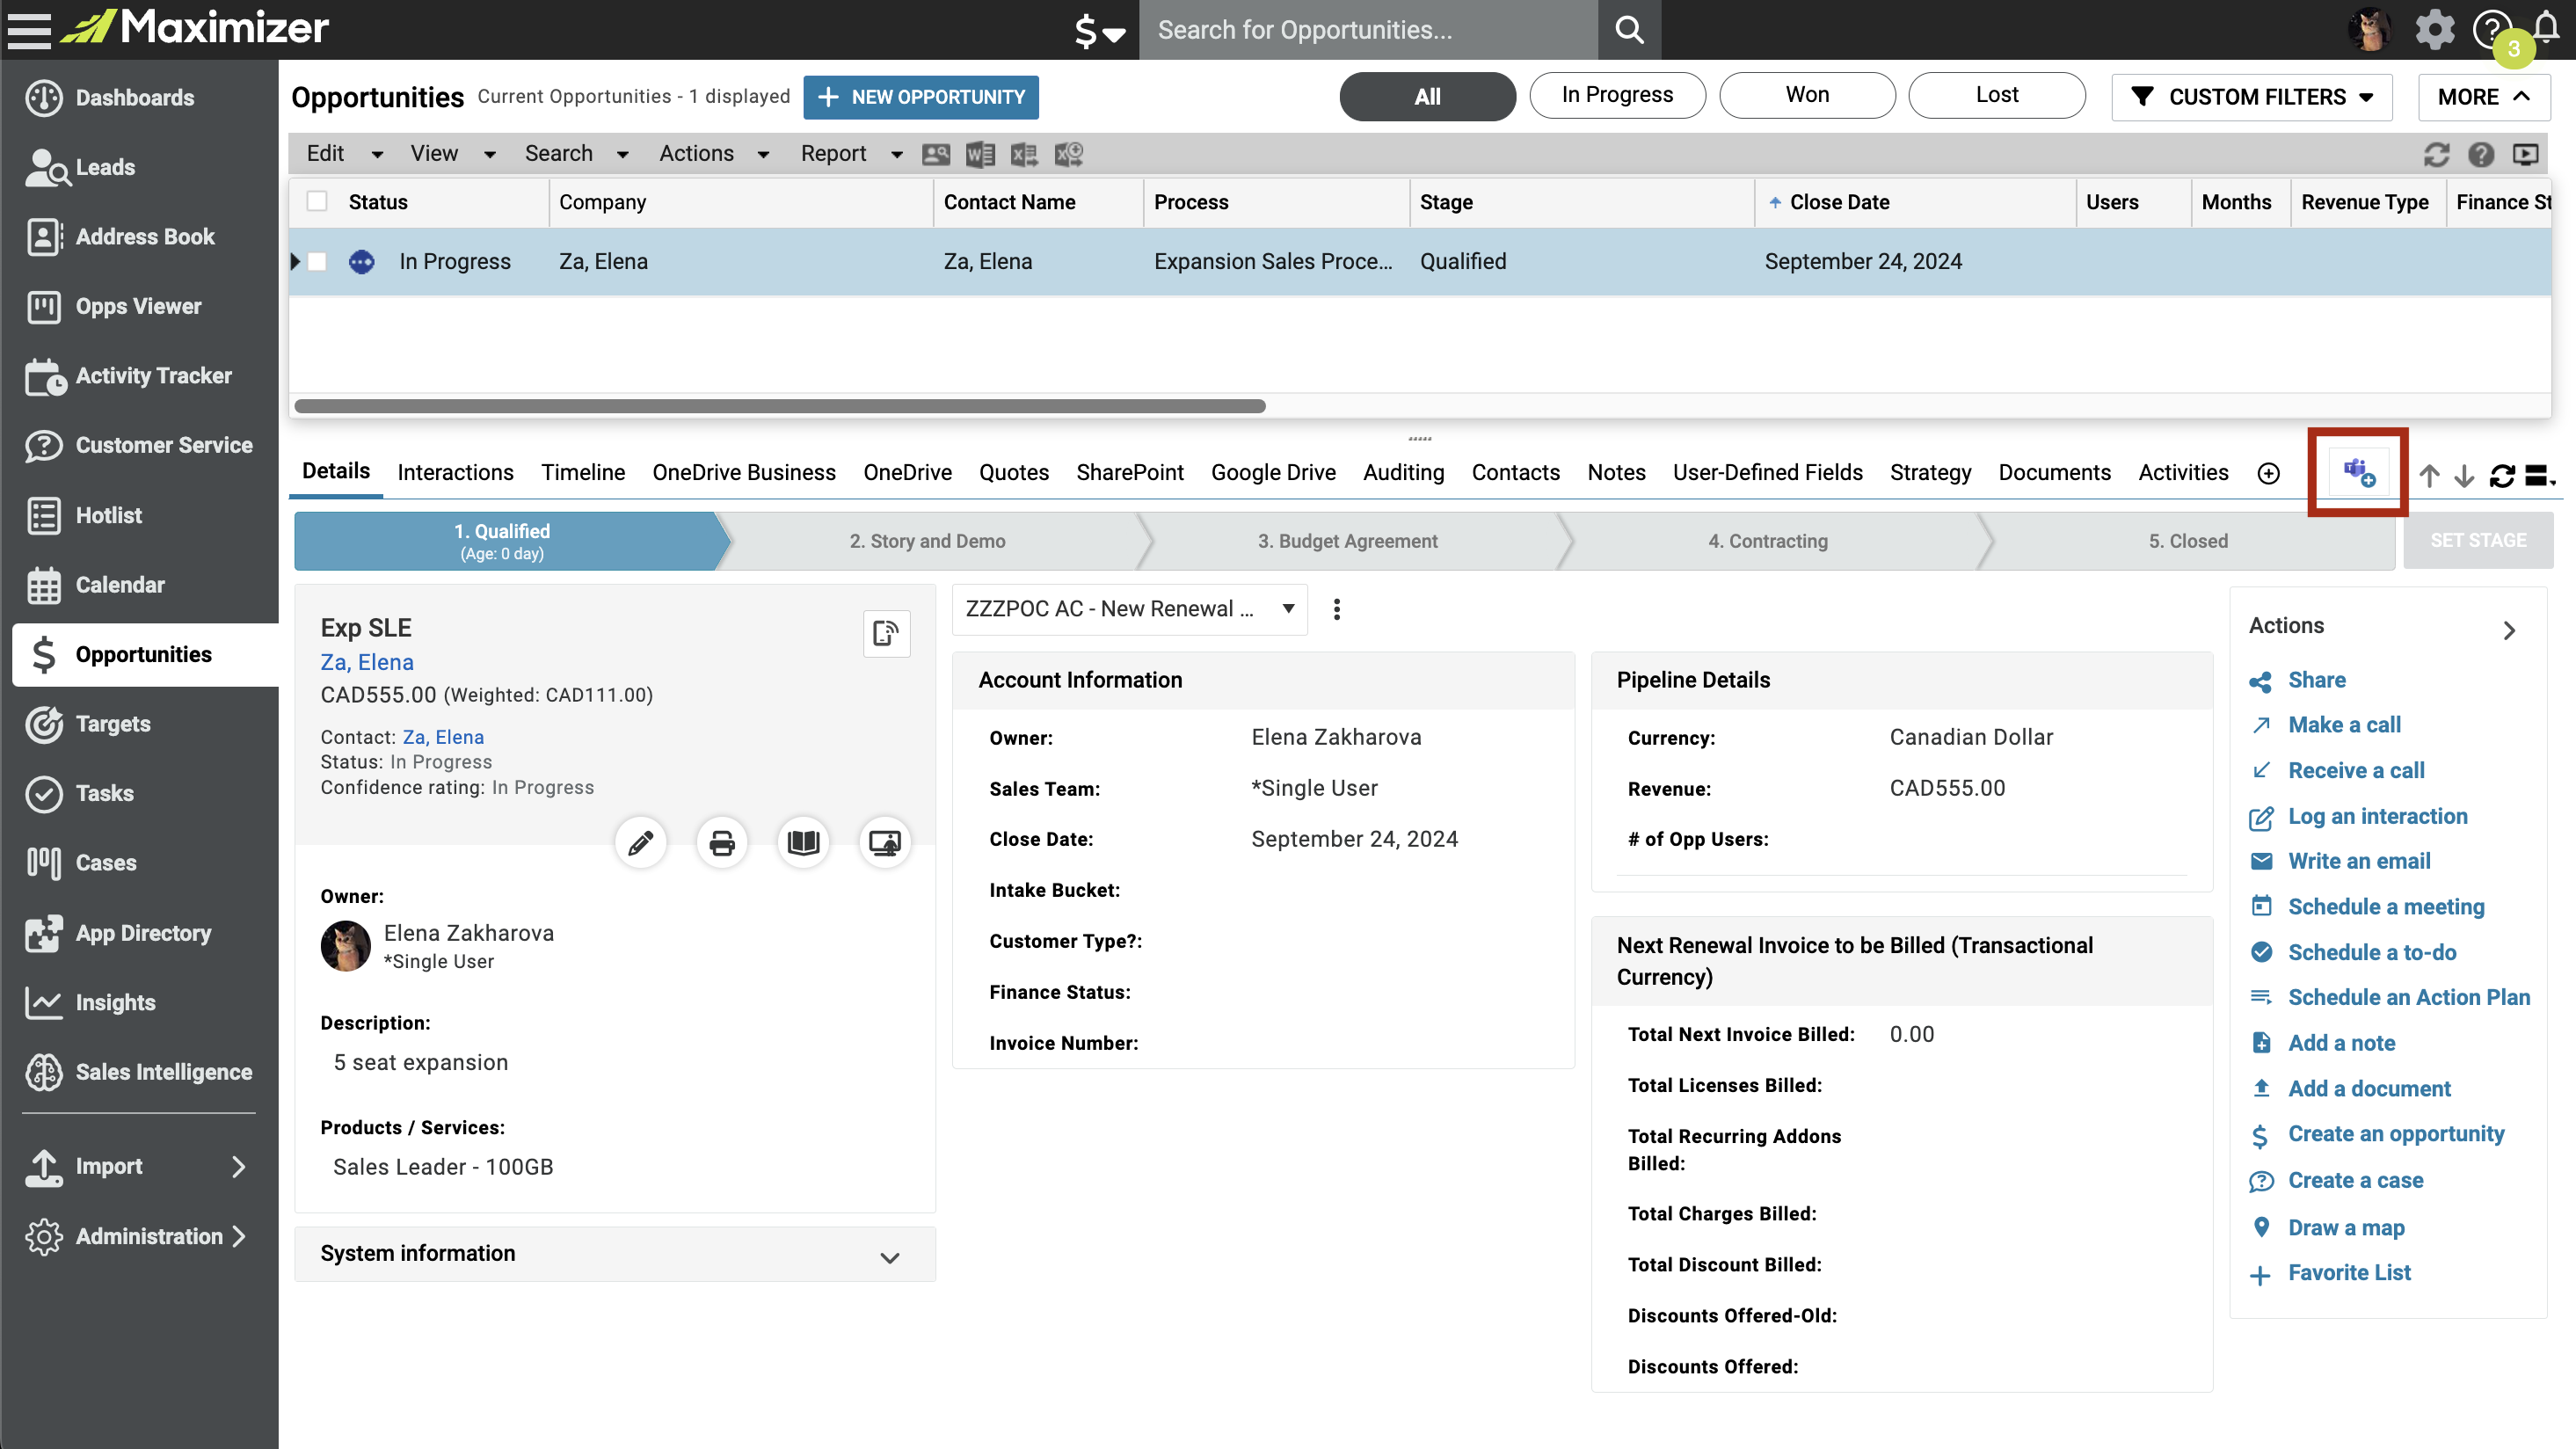This screenshot has width=2576, height=1449.
Task: Open the Edit menu
Action: [x=343, y=153]
